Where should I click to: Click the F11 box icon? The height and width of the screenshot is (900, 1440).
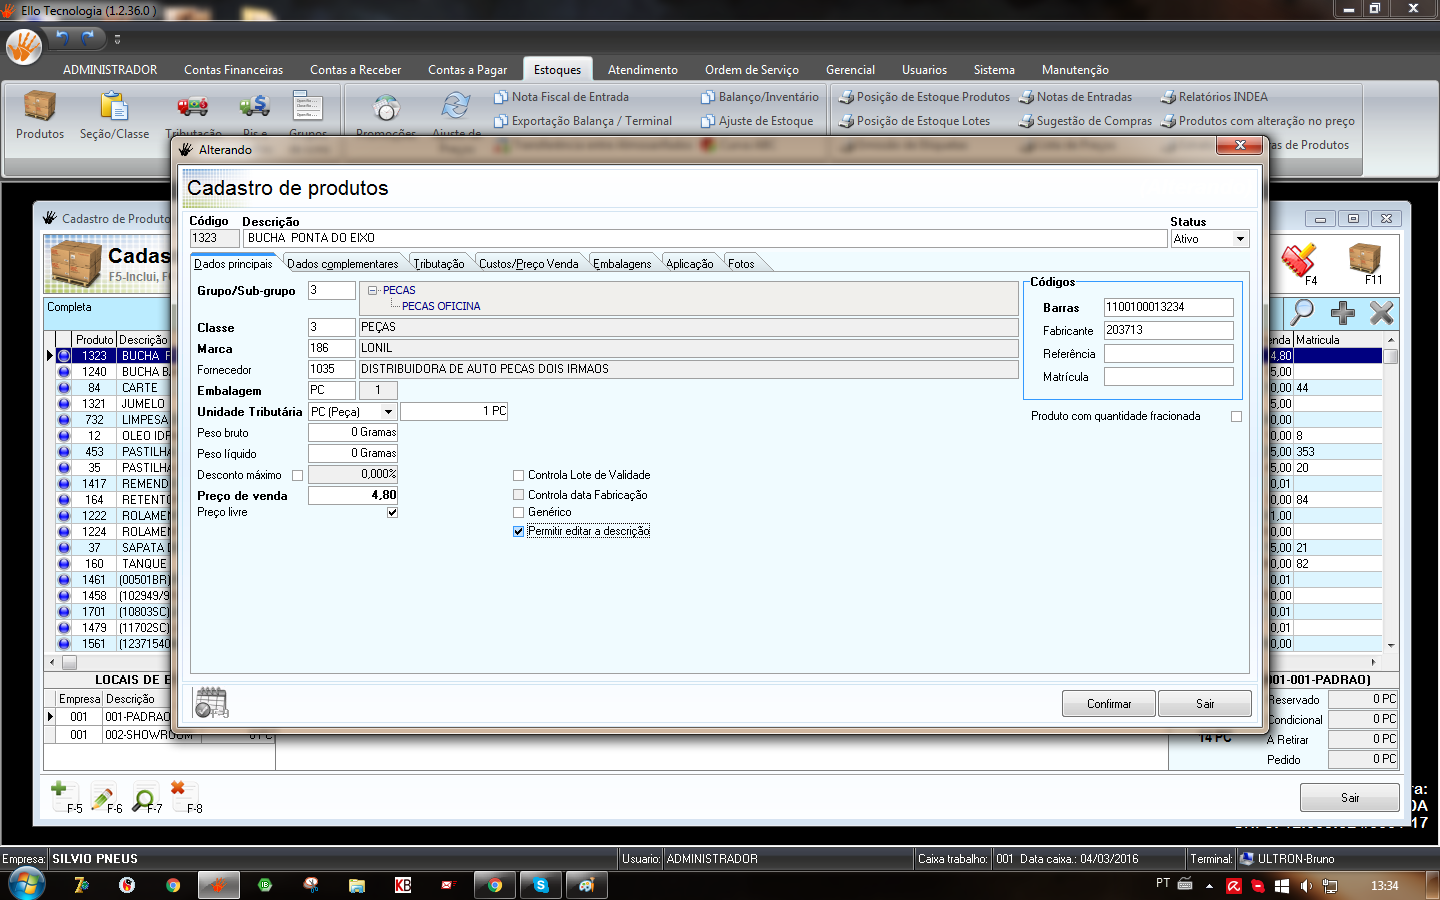pos(1365,264)
